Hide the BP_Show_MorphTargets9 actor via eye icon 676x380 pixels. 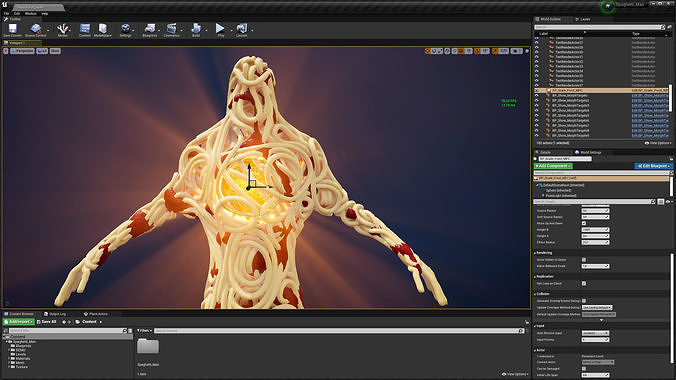click(537, 135)
